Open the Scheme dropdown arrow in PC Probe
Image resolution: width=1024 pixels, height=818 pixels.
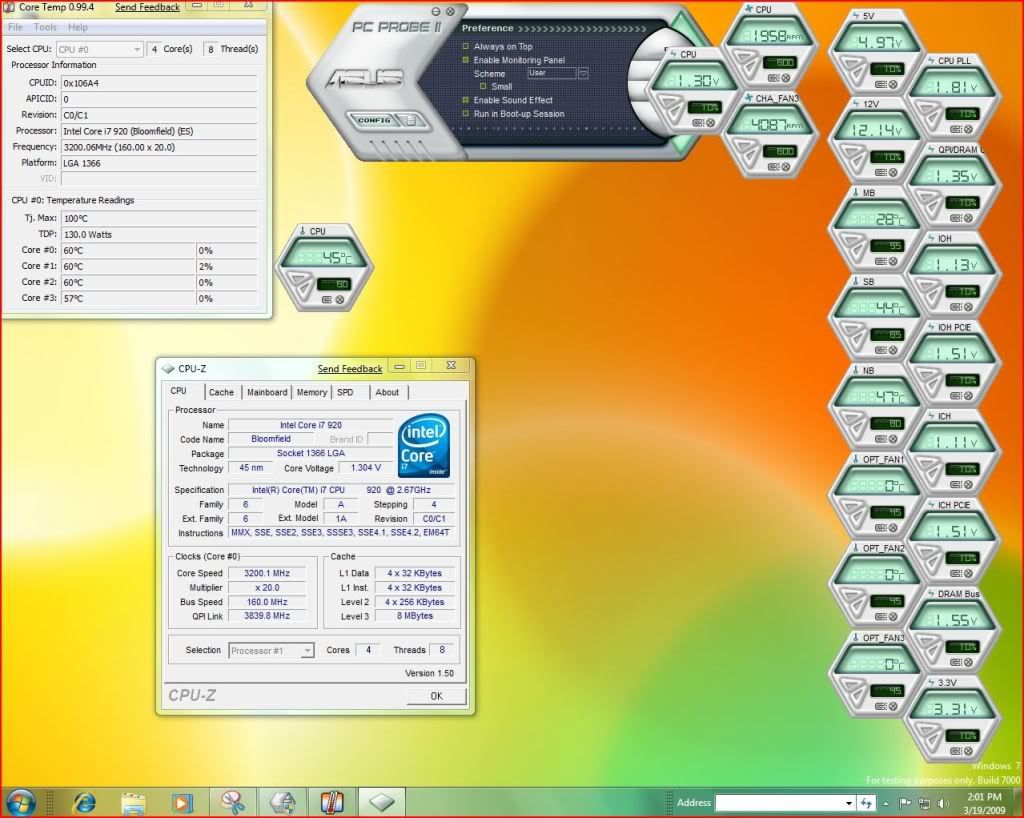[583, 74]
